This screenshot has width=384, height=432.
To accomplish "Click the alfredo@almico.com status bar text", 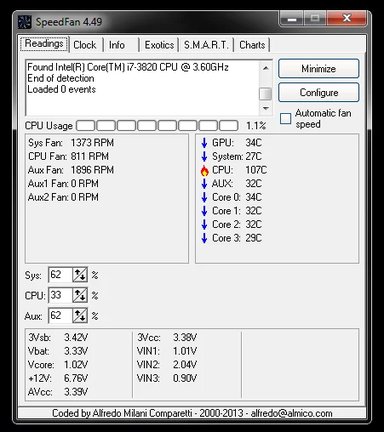I will (292, 414).
